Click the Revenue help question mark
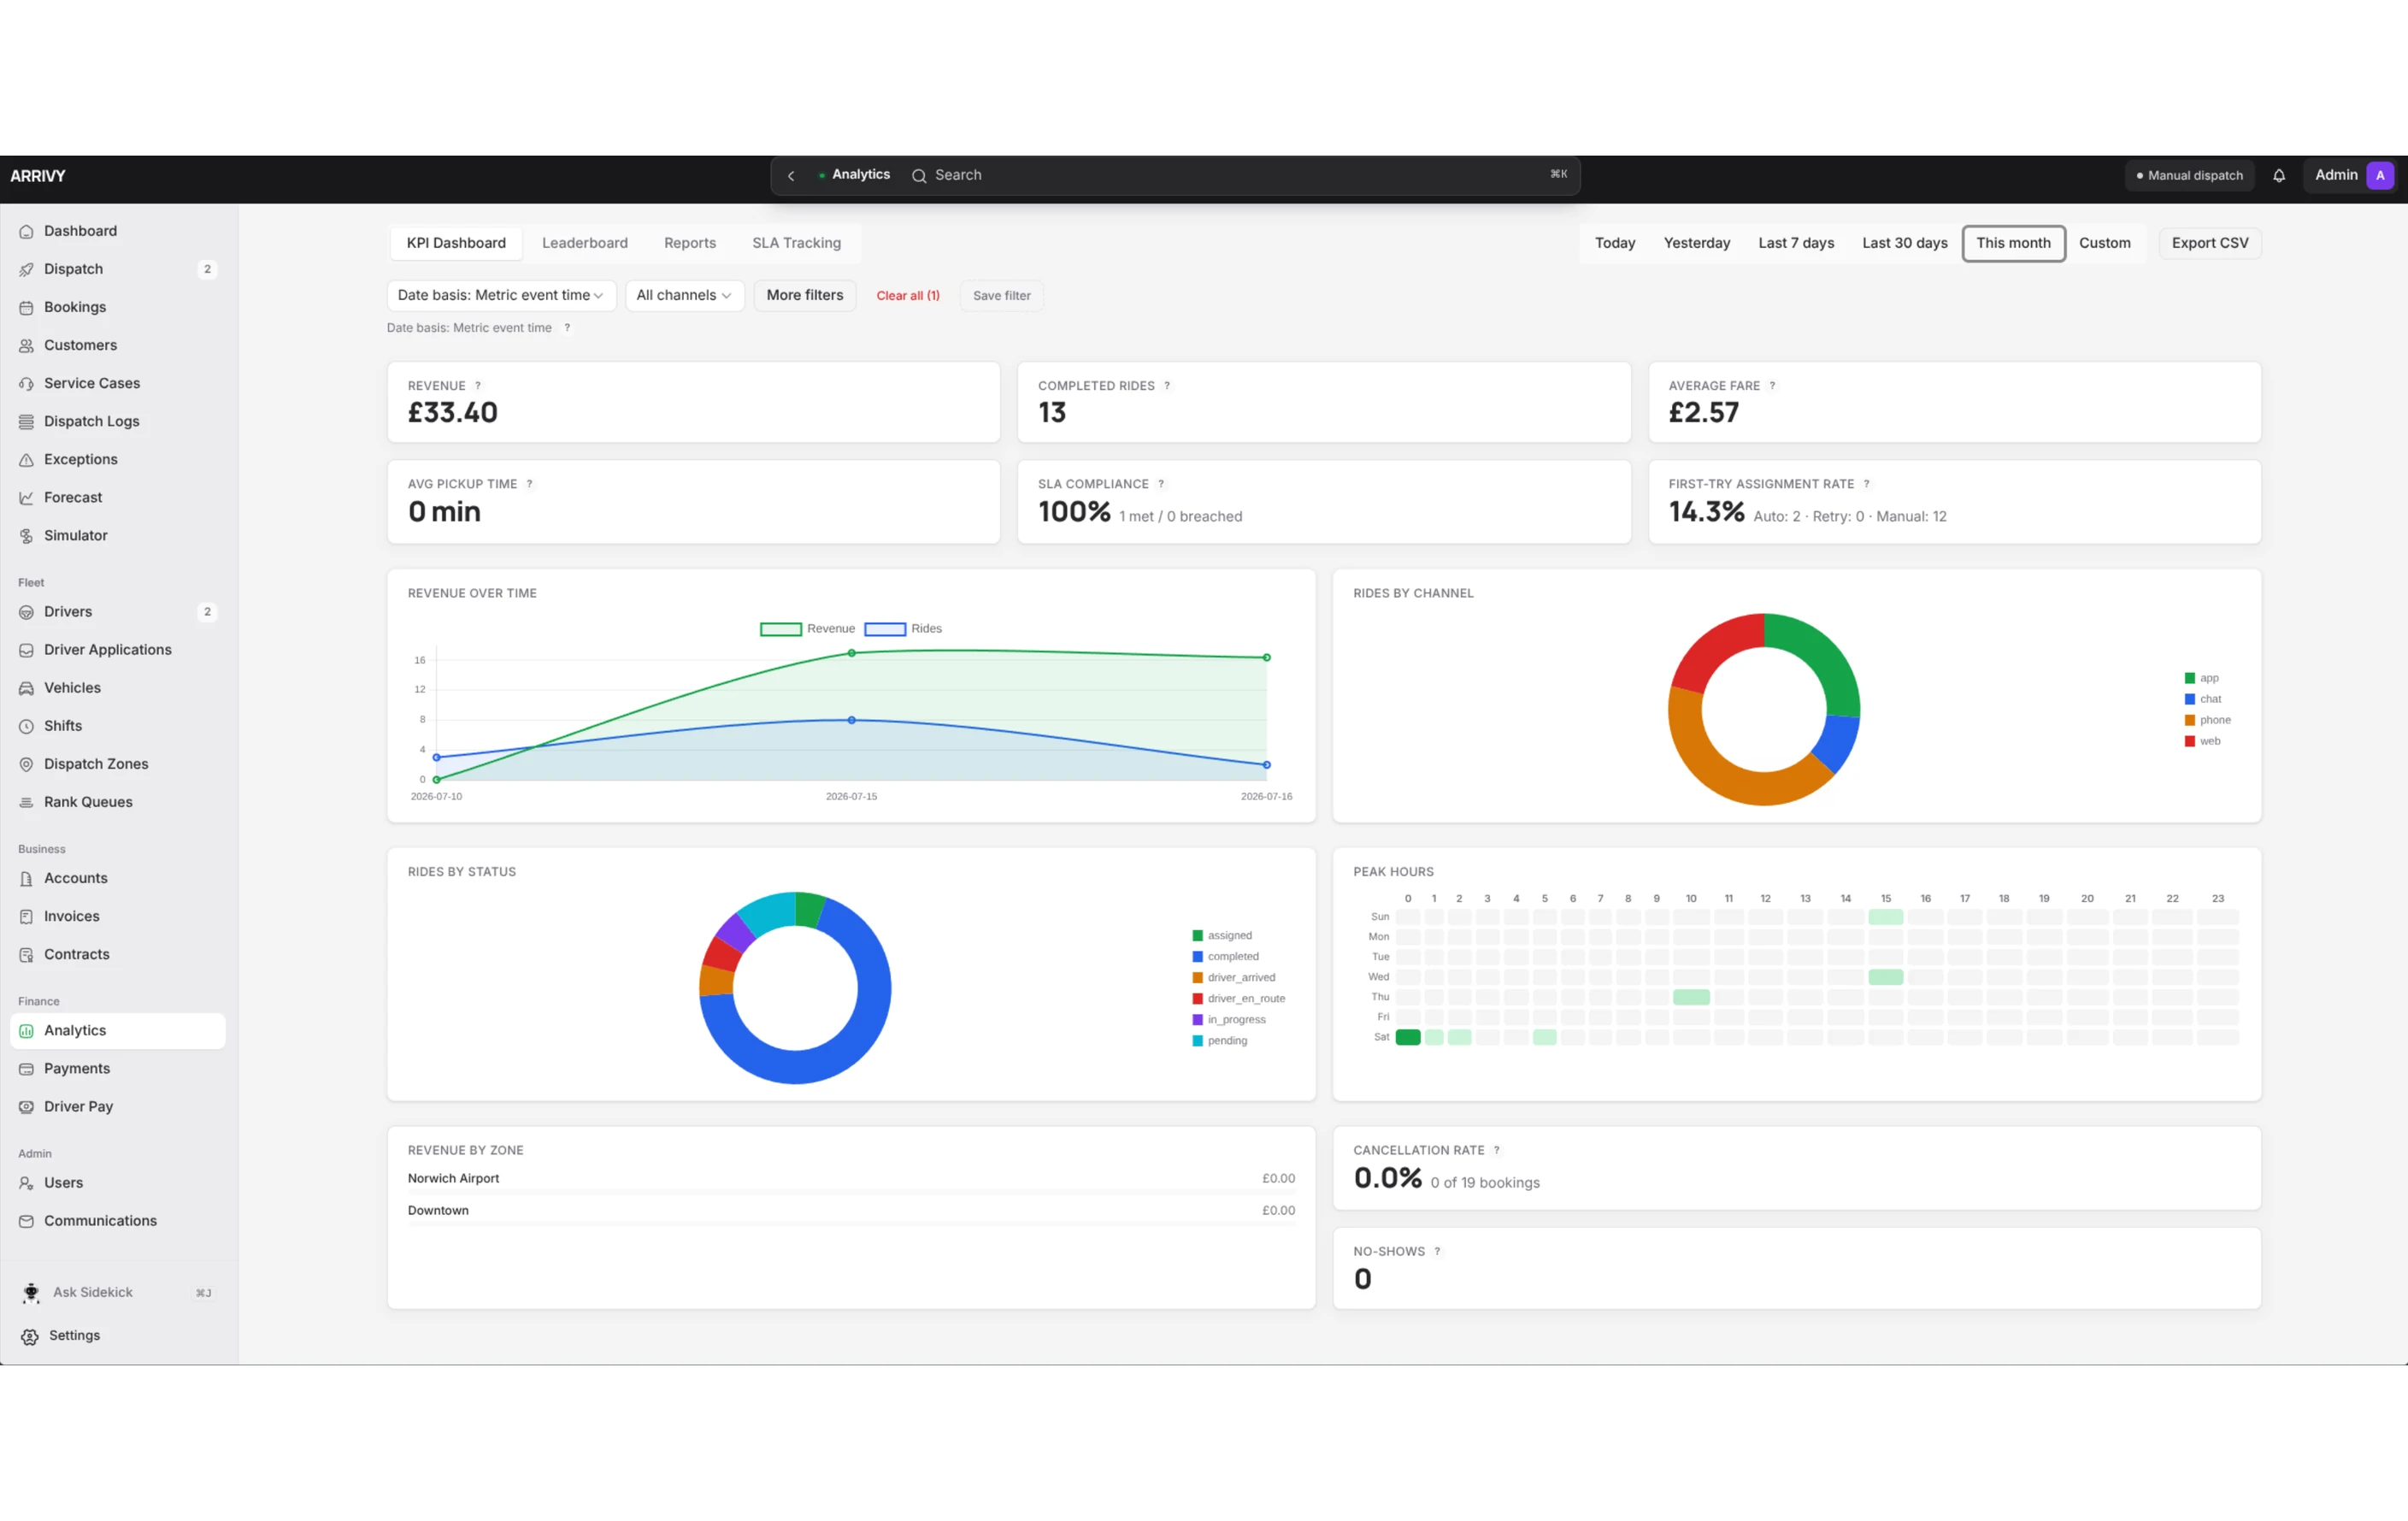Screen dimensions: 2408x1521 [478, 386]
